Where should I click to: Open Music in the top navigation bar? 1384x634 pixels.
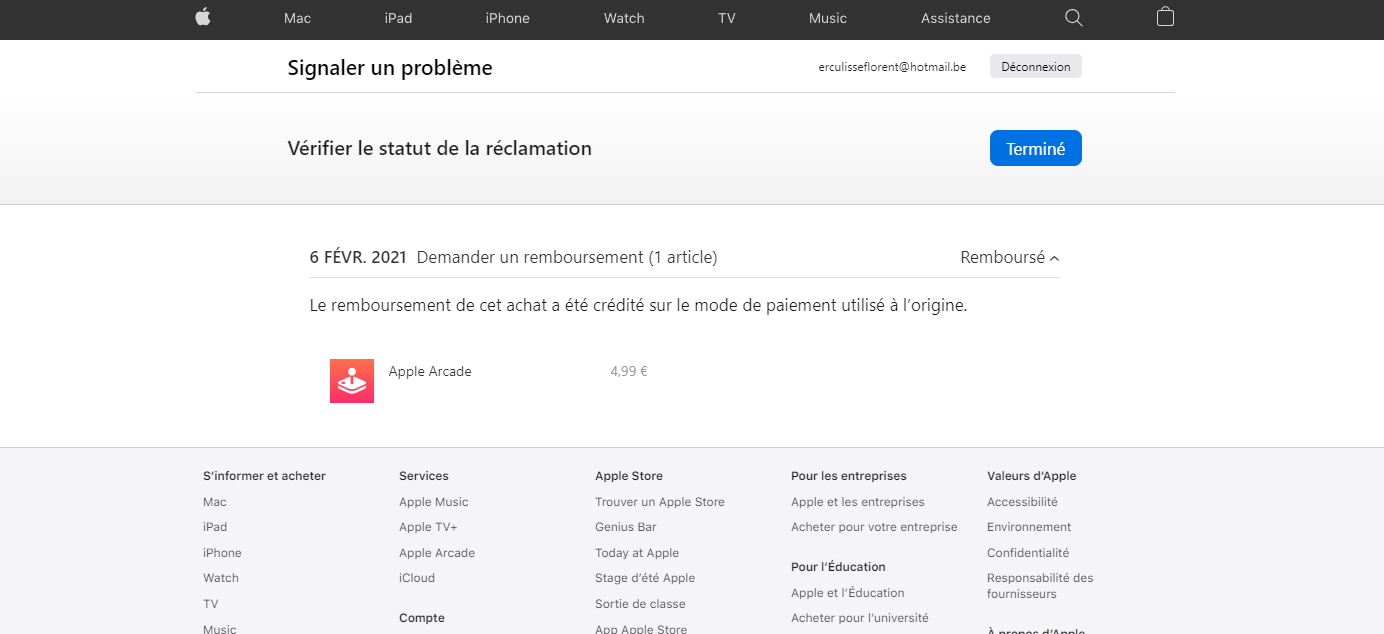click(x=828, y=18)
